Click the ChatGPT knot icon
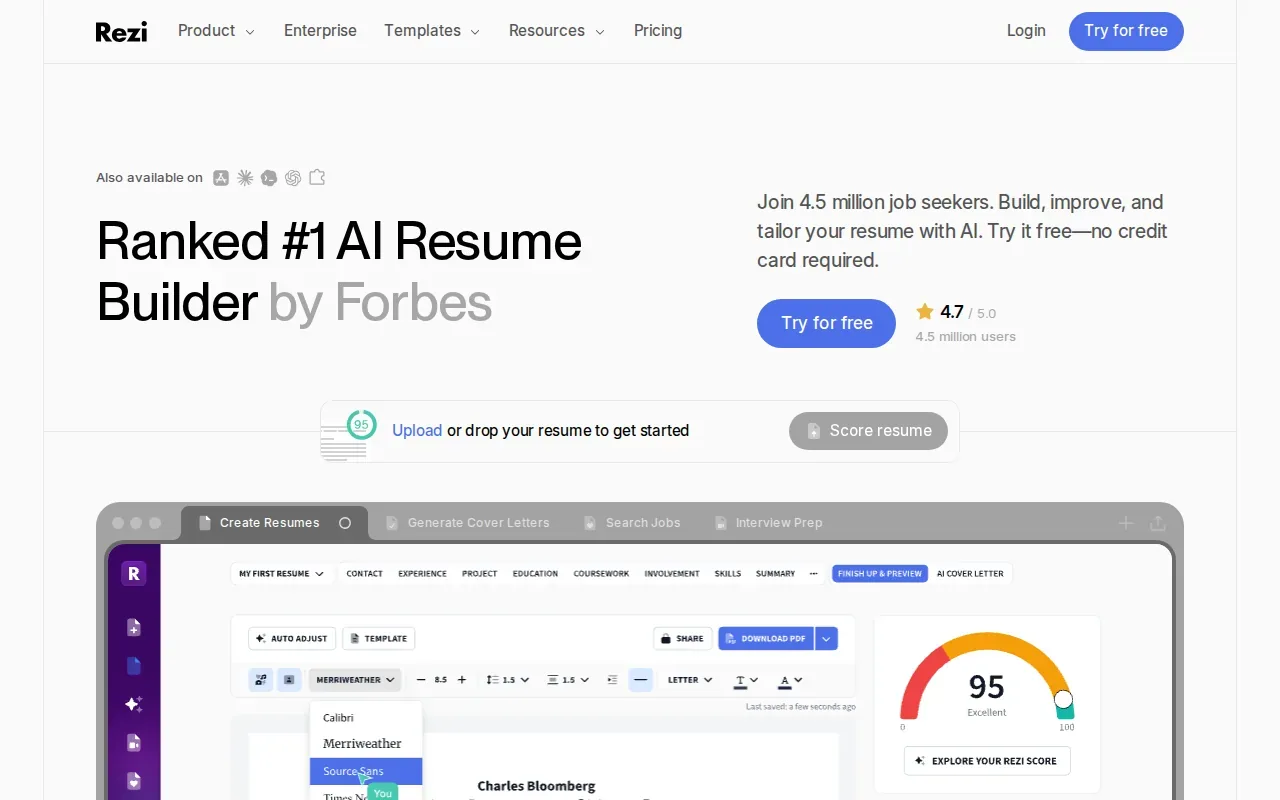 [293, 178]
